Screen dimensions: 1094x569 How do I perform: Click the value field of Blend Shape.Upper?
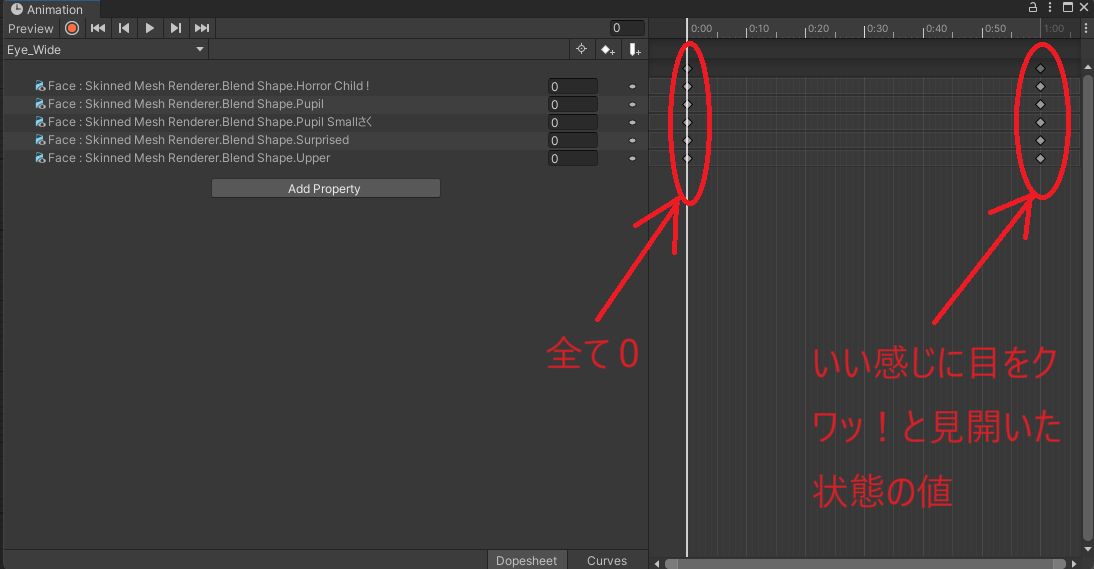(x=573, y=159)
